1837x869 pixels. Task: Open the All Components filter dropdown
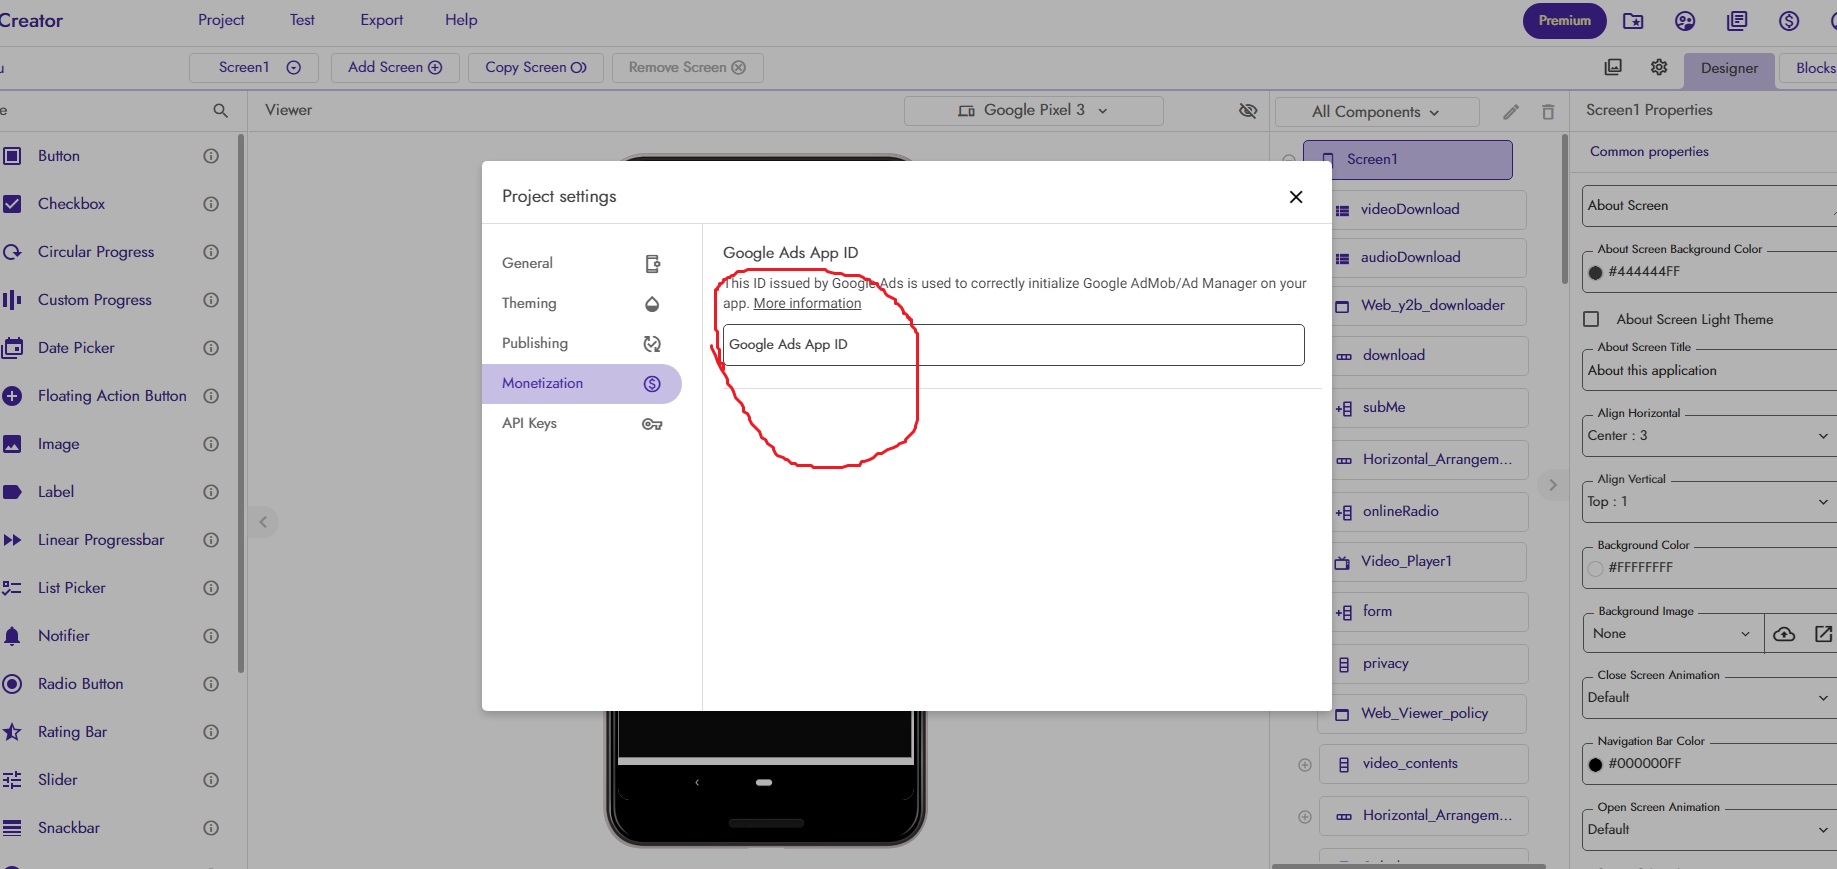tap(1376, 112)
